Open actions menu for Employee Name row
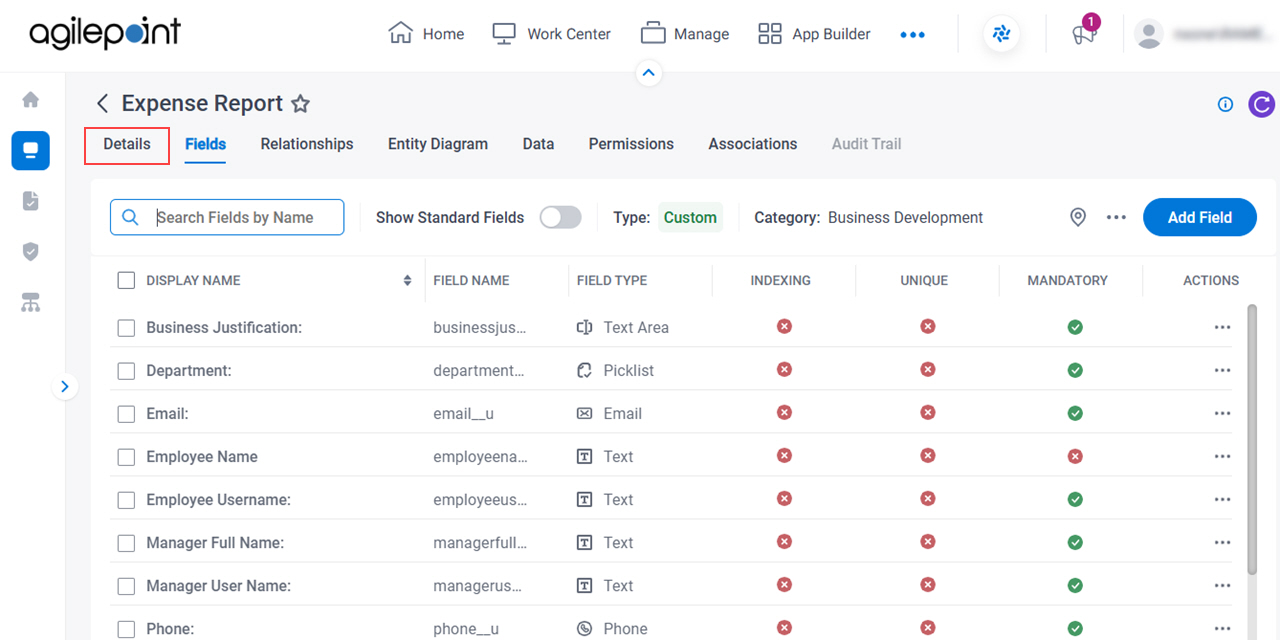Image resolution: width=1280 pixels, height=640 pixels. [1222, 456]
